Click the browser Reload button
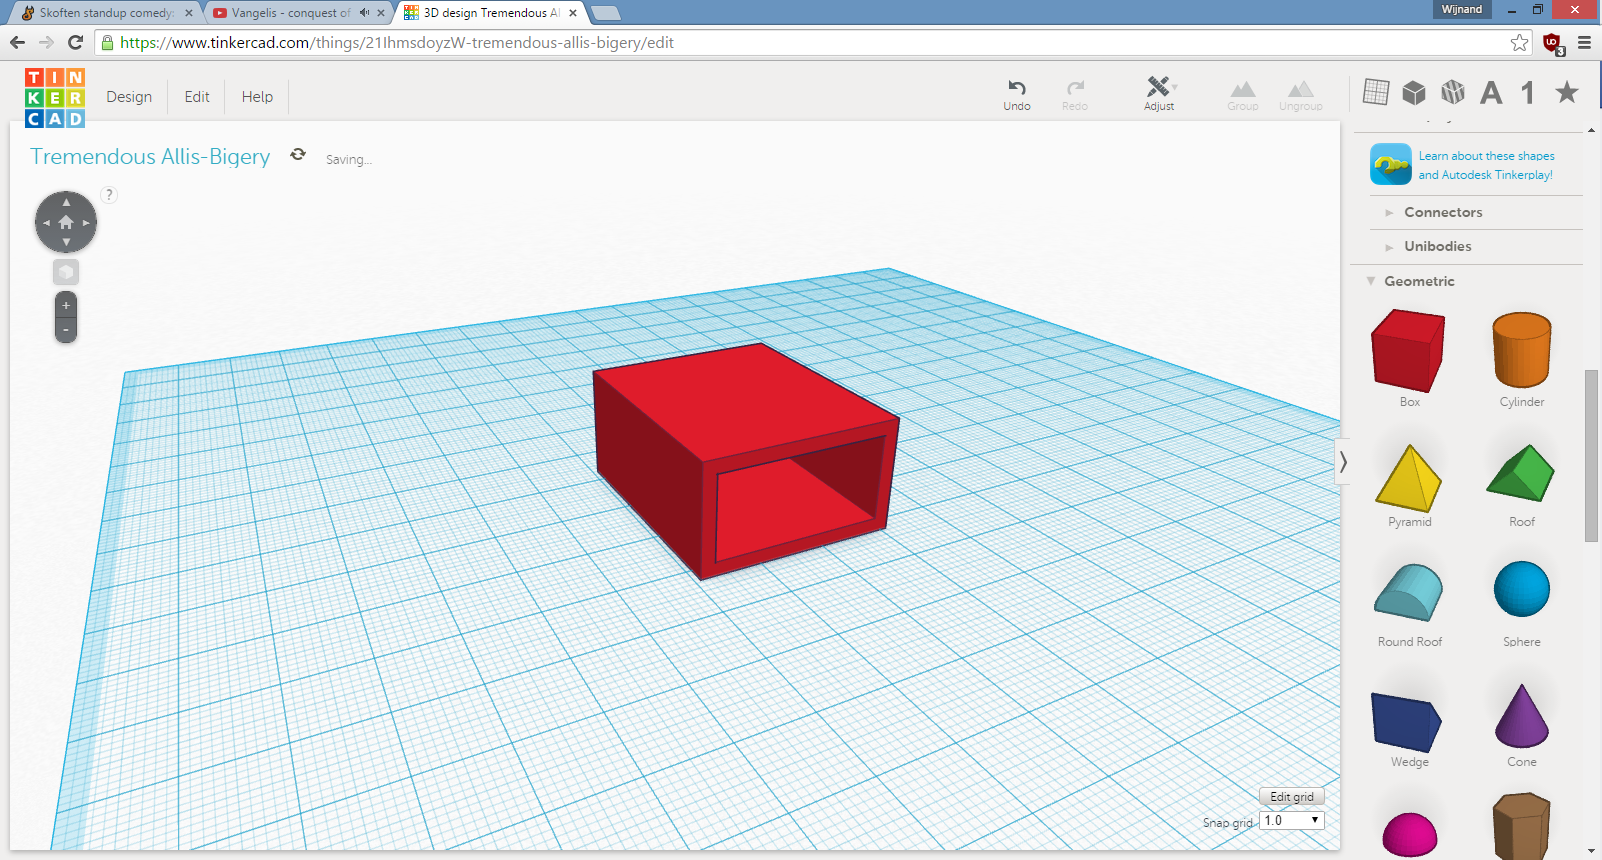The image size is (1602, 860). (x=75, y=42)
